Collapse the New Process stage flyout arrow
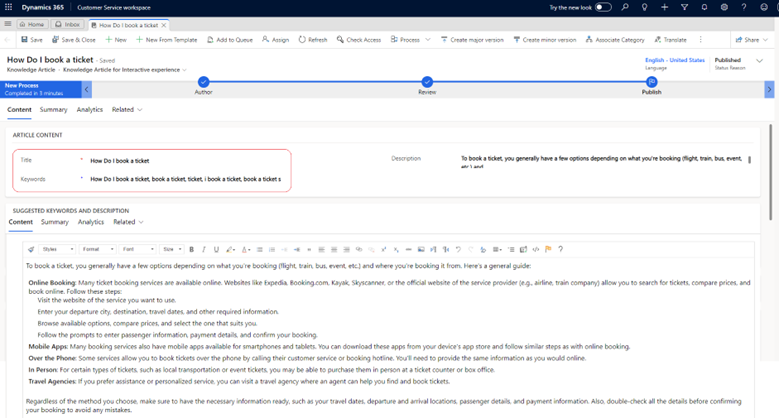Screen dimensions: 779x418 click(x=86, y=89)
